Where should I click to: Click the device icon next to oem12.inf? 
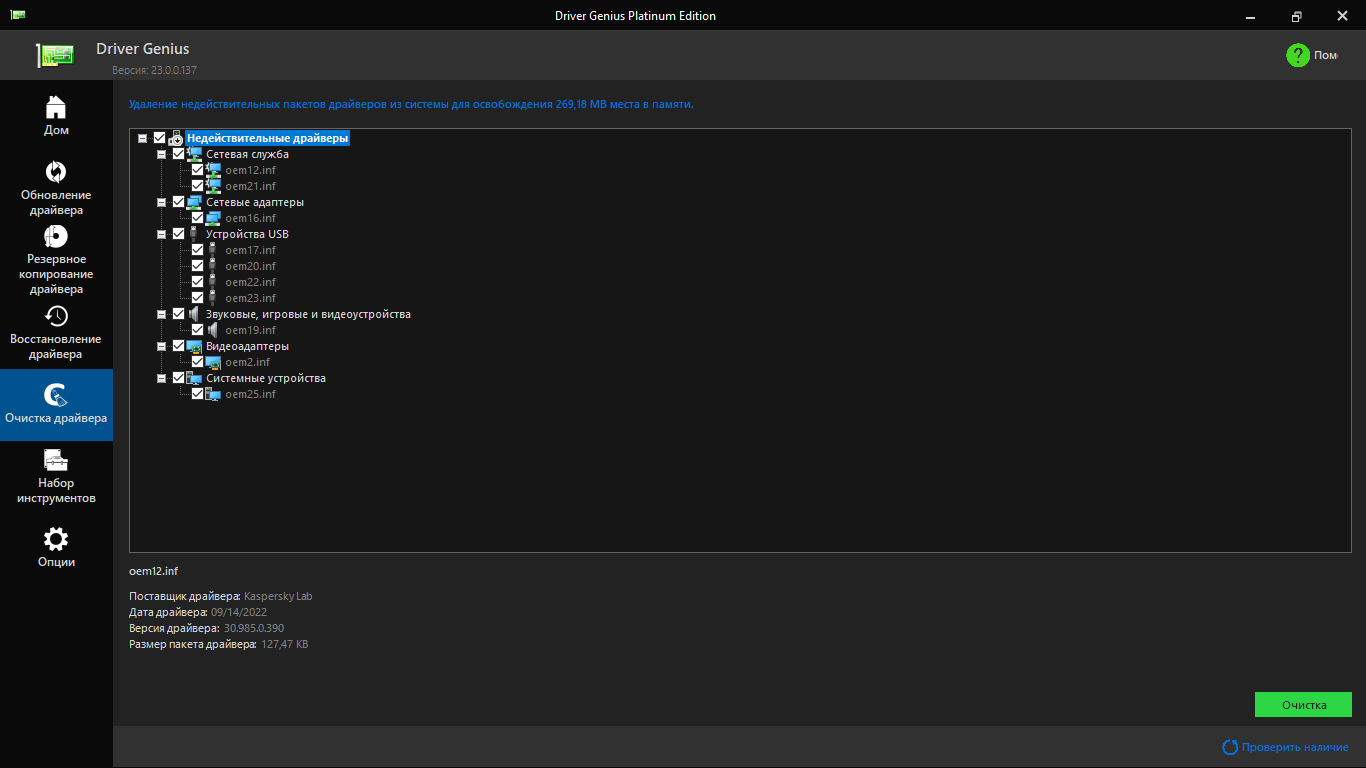213,170
